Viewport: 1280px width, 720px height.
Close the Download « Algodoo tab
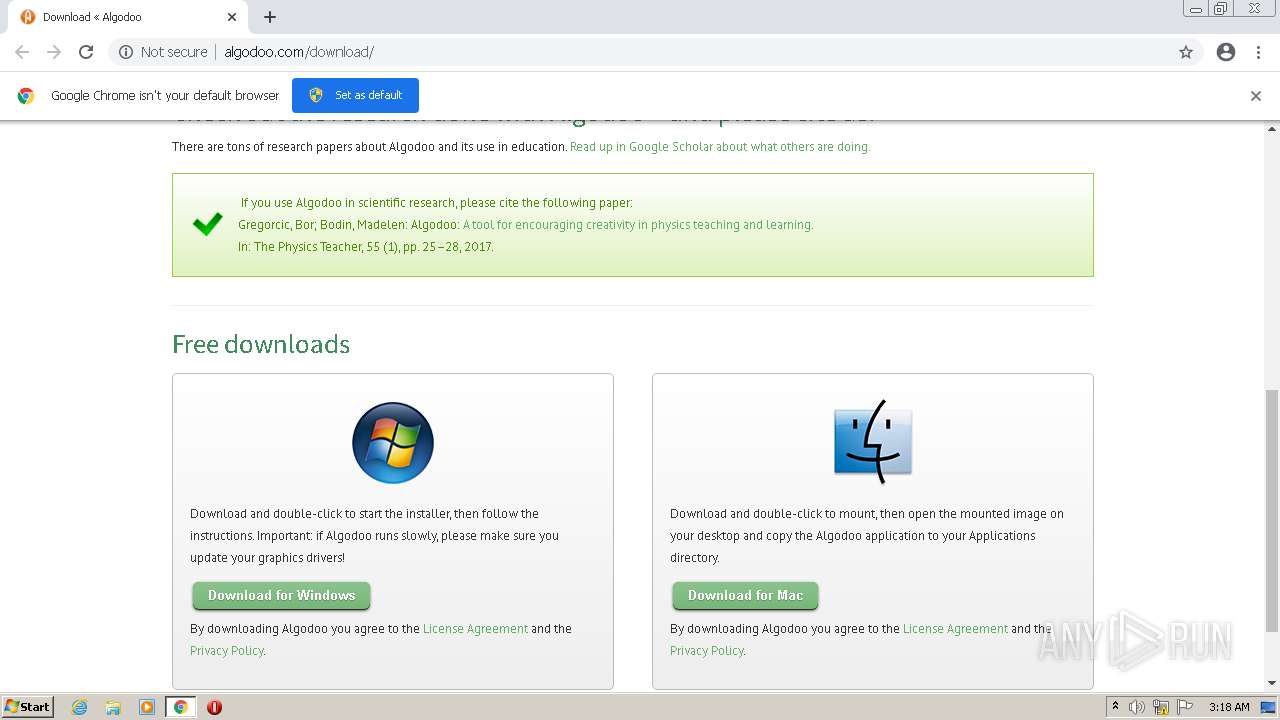[232, 17]
